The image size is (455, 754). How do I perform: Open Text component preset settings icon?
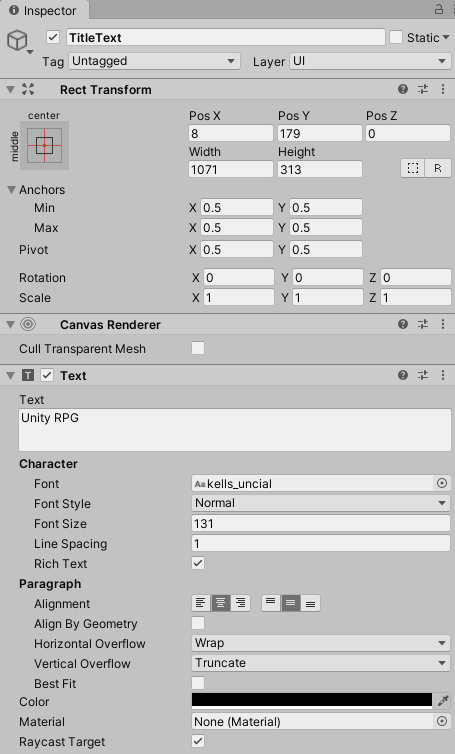(x=423, y=375)
